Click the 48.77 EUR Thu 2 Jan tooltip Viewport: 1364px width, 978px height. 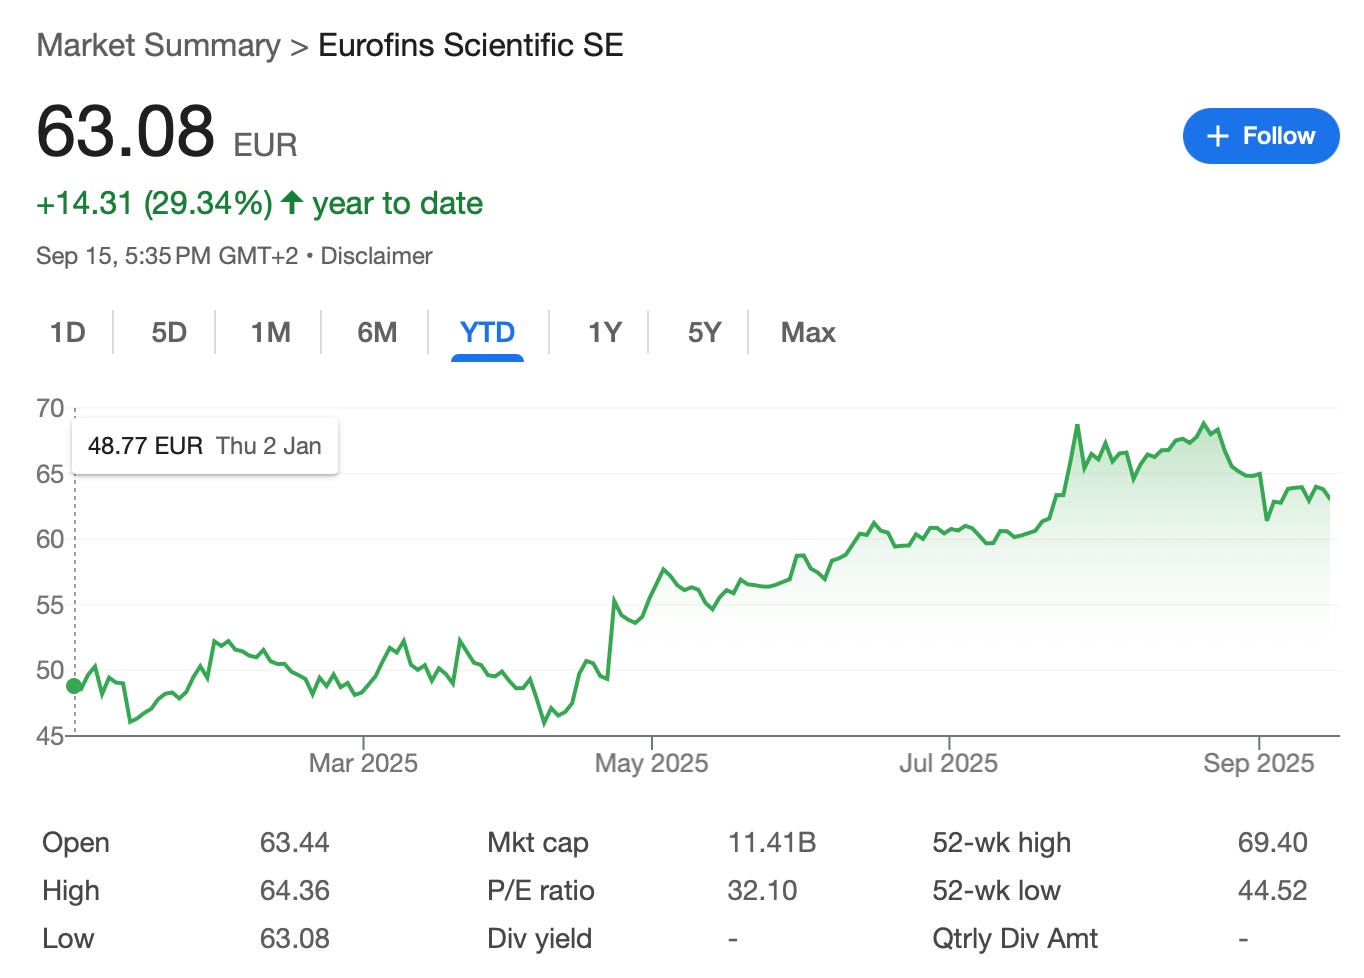click(205, 446)
